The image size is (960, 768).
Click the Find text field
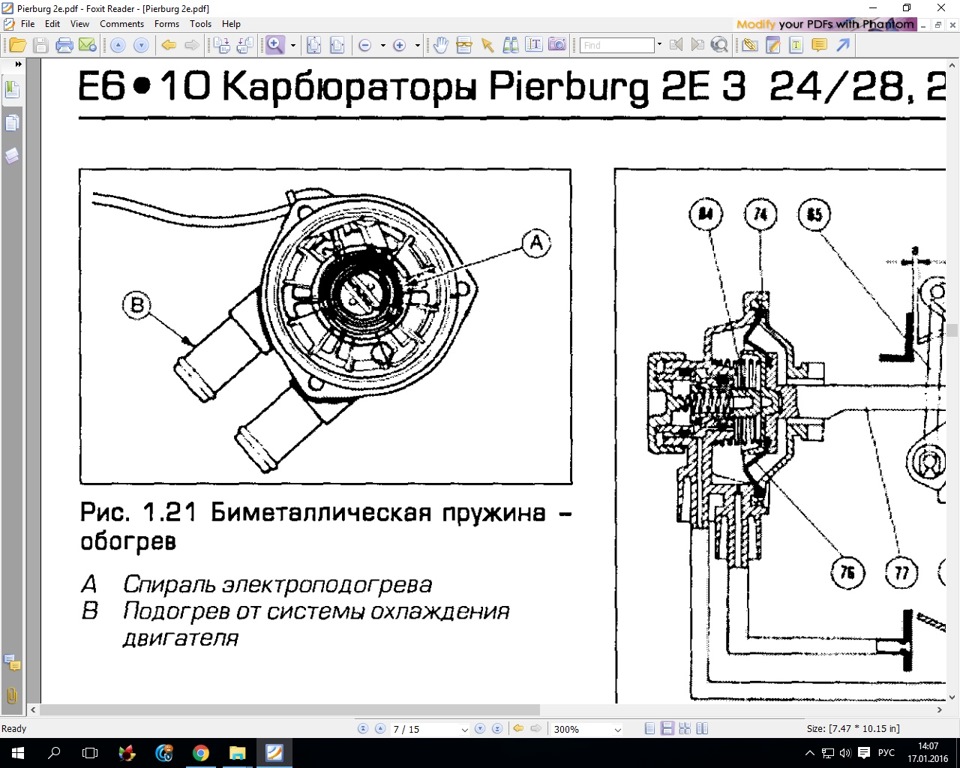point(617,45)
